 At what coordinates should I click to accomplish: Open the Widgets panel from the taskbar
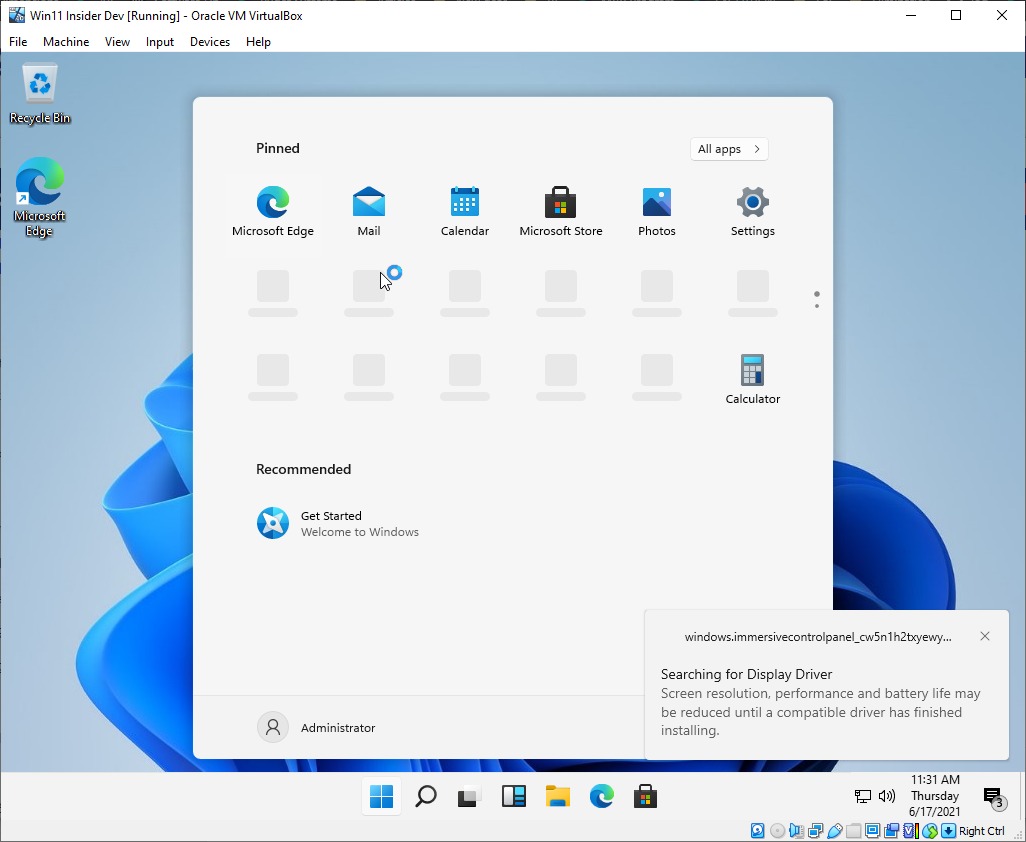[514, 796]
